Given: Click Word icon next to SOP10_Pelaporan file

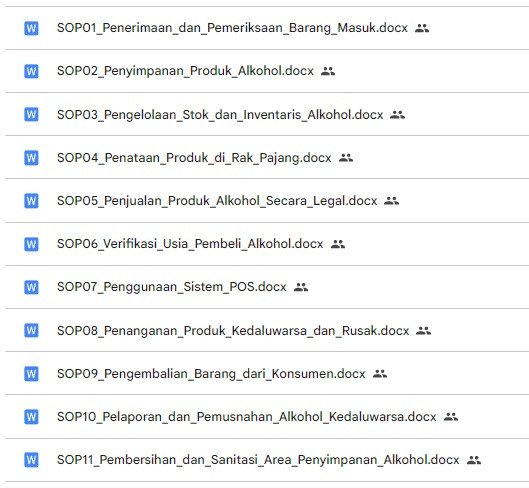Looking at the screenshot, I should point(31,417).
